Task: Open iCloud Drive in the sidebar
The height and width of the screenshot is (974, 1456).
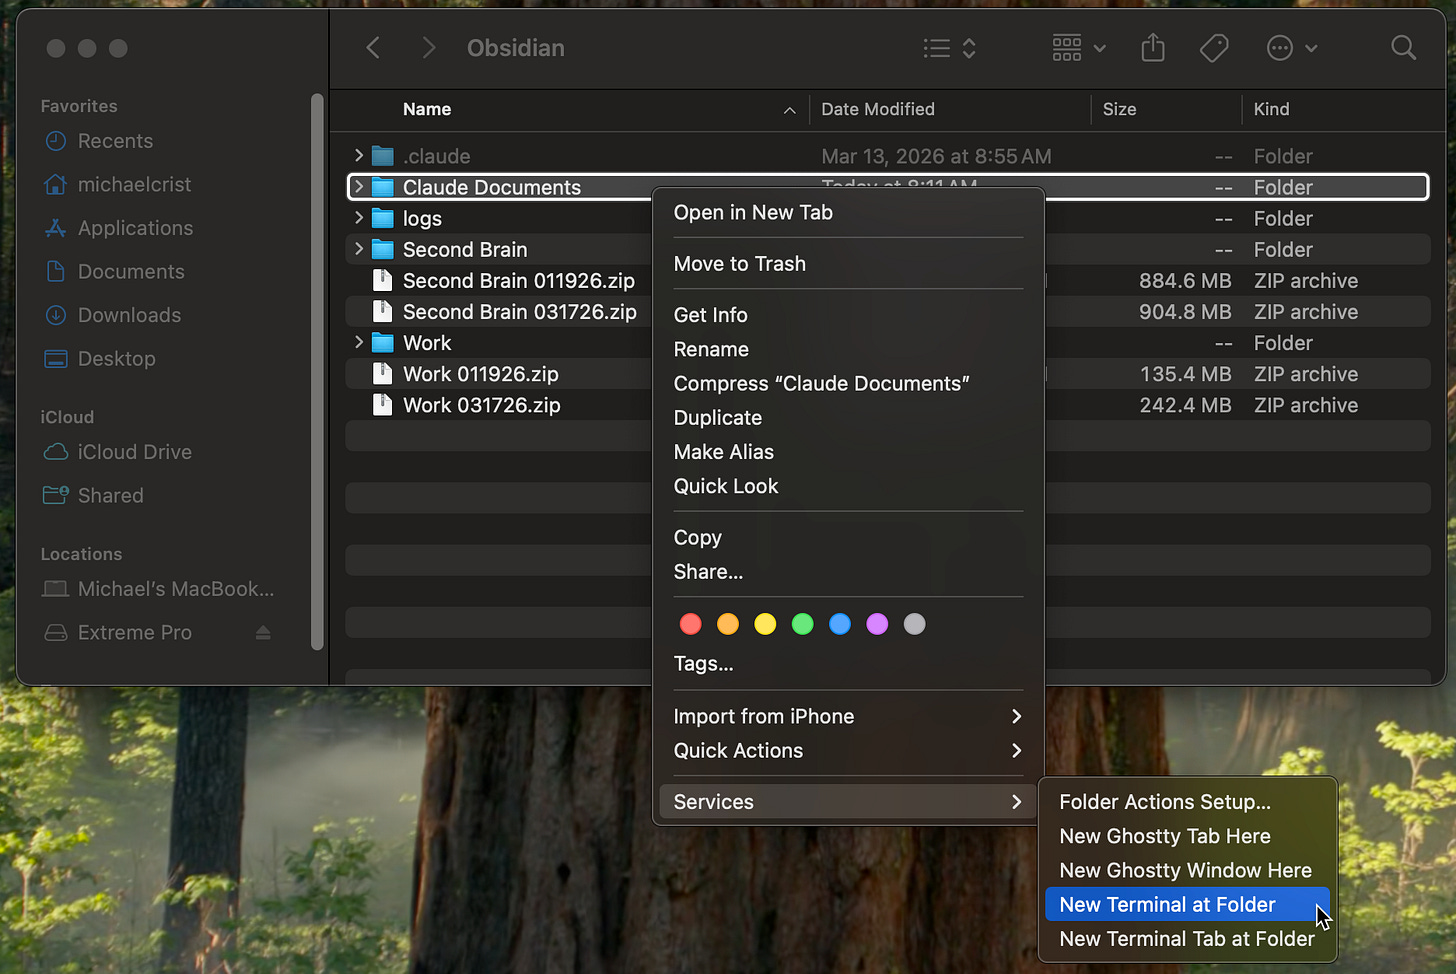Action: 134,452
